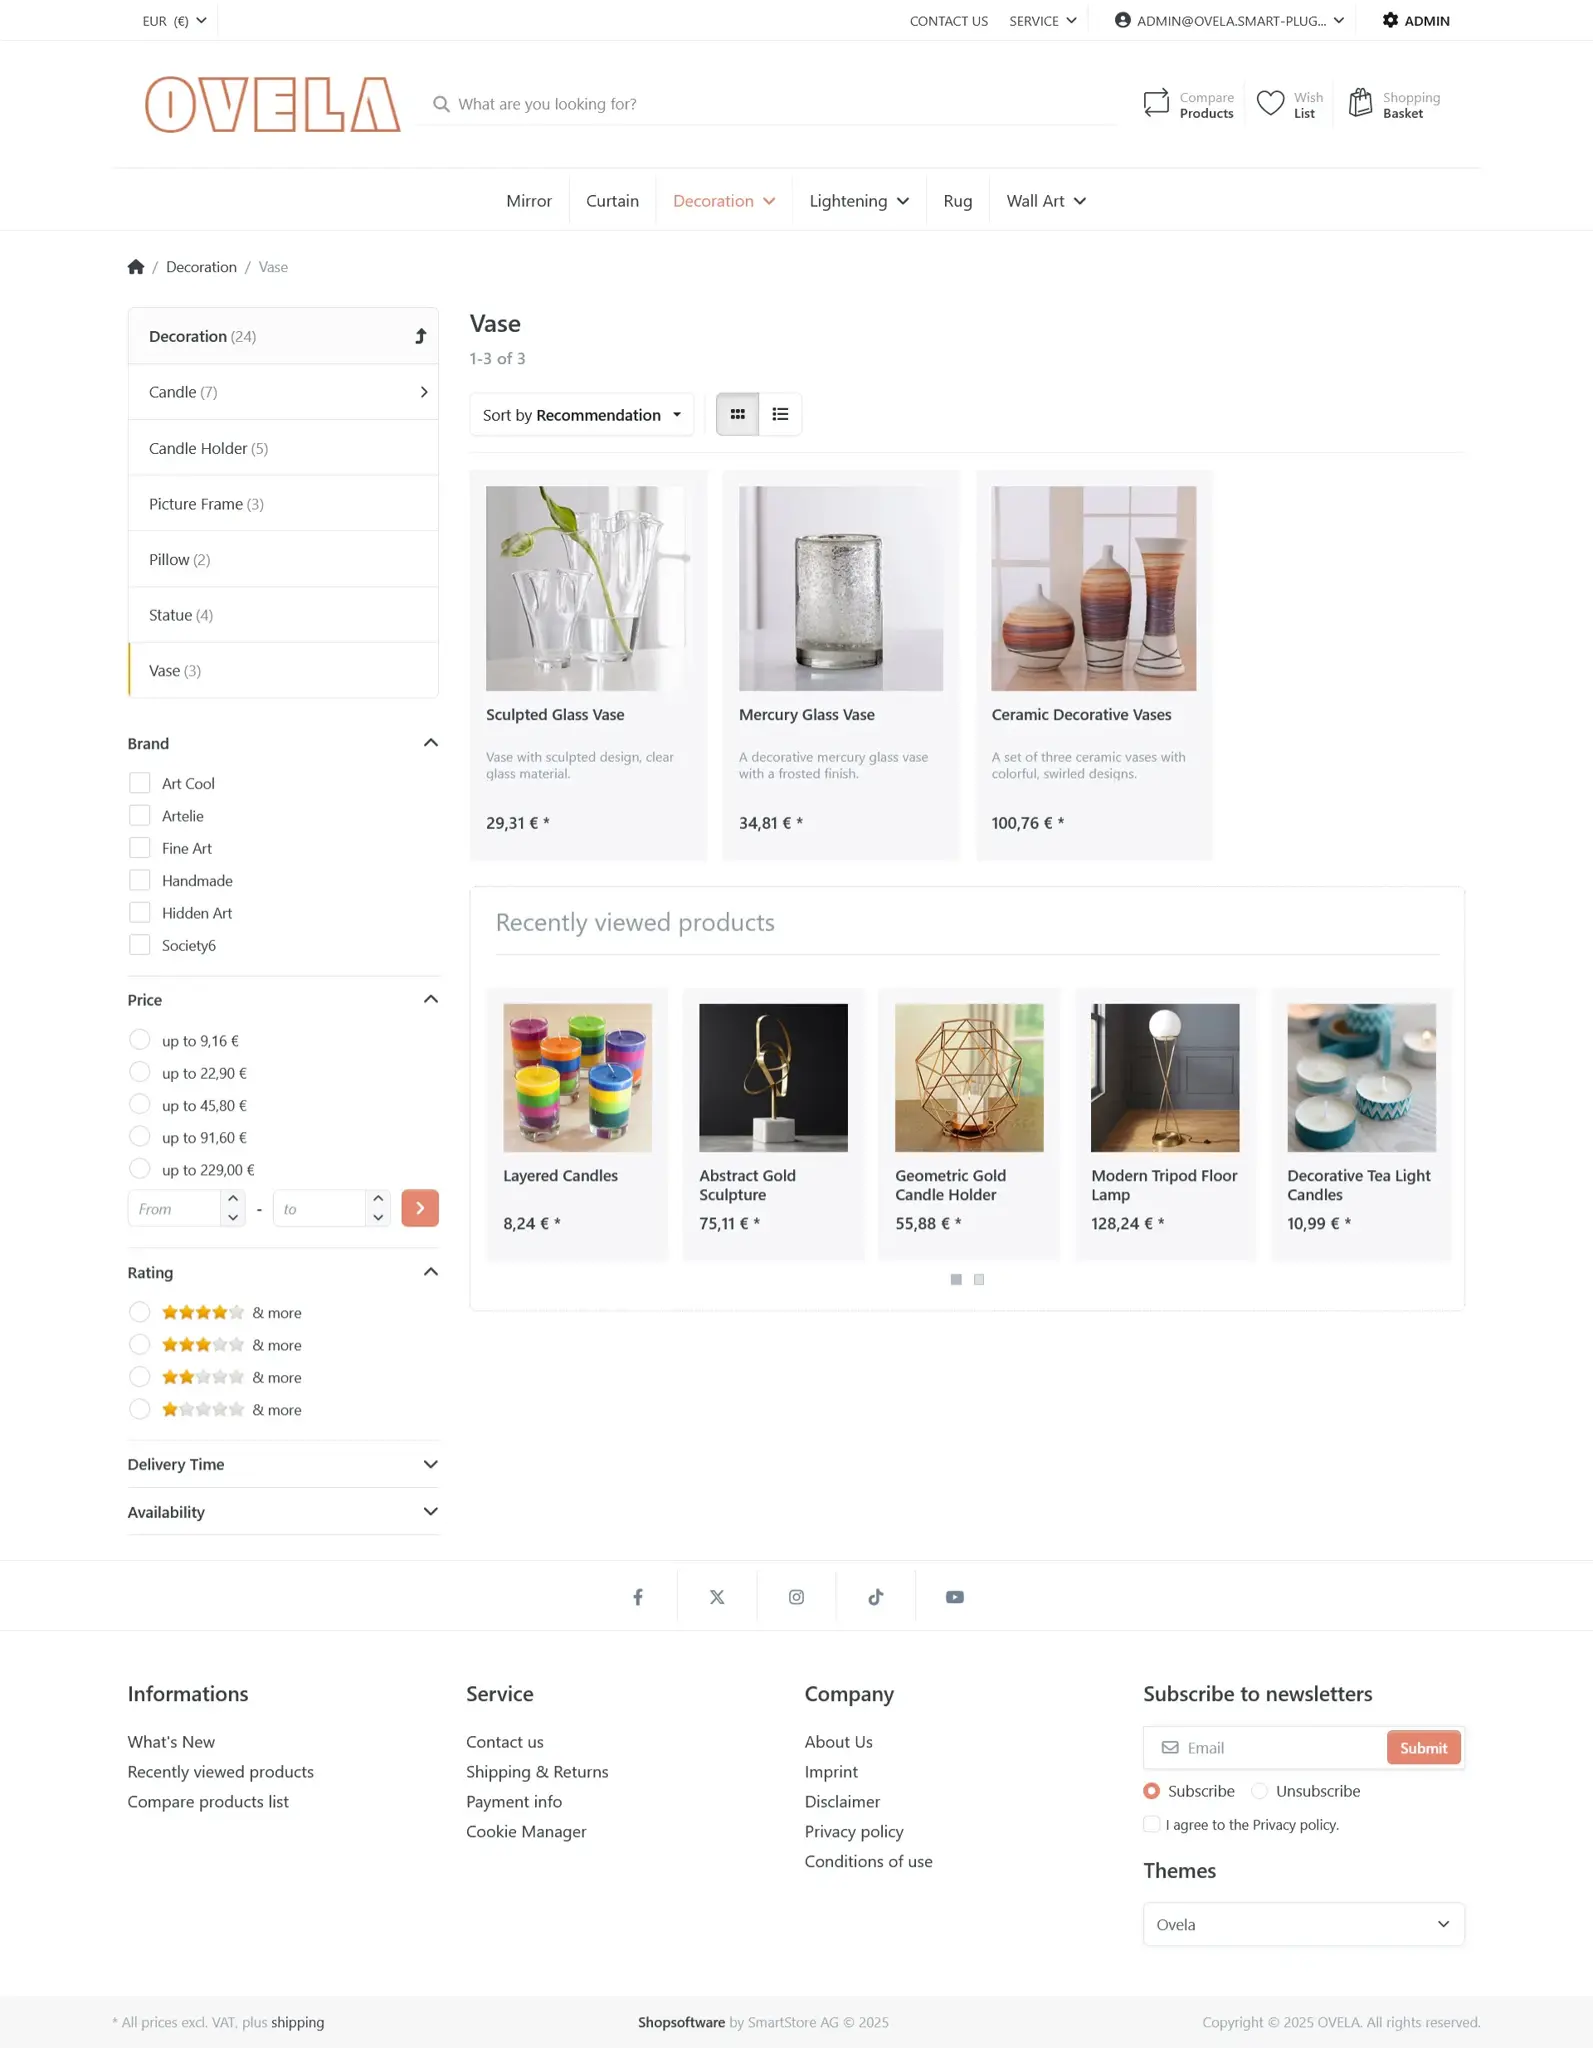The width and height of the screenshot is (1593, 2048).
Task: Expand the Delivery Time filter section
Action: (283, 1464)
